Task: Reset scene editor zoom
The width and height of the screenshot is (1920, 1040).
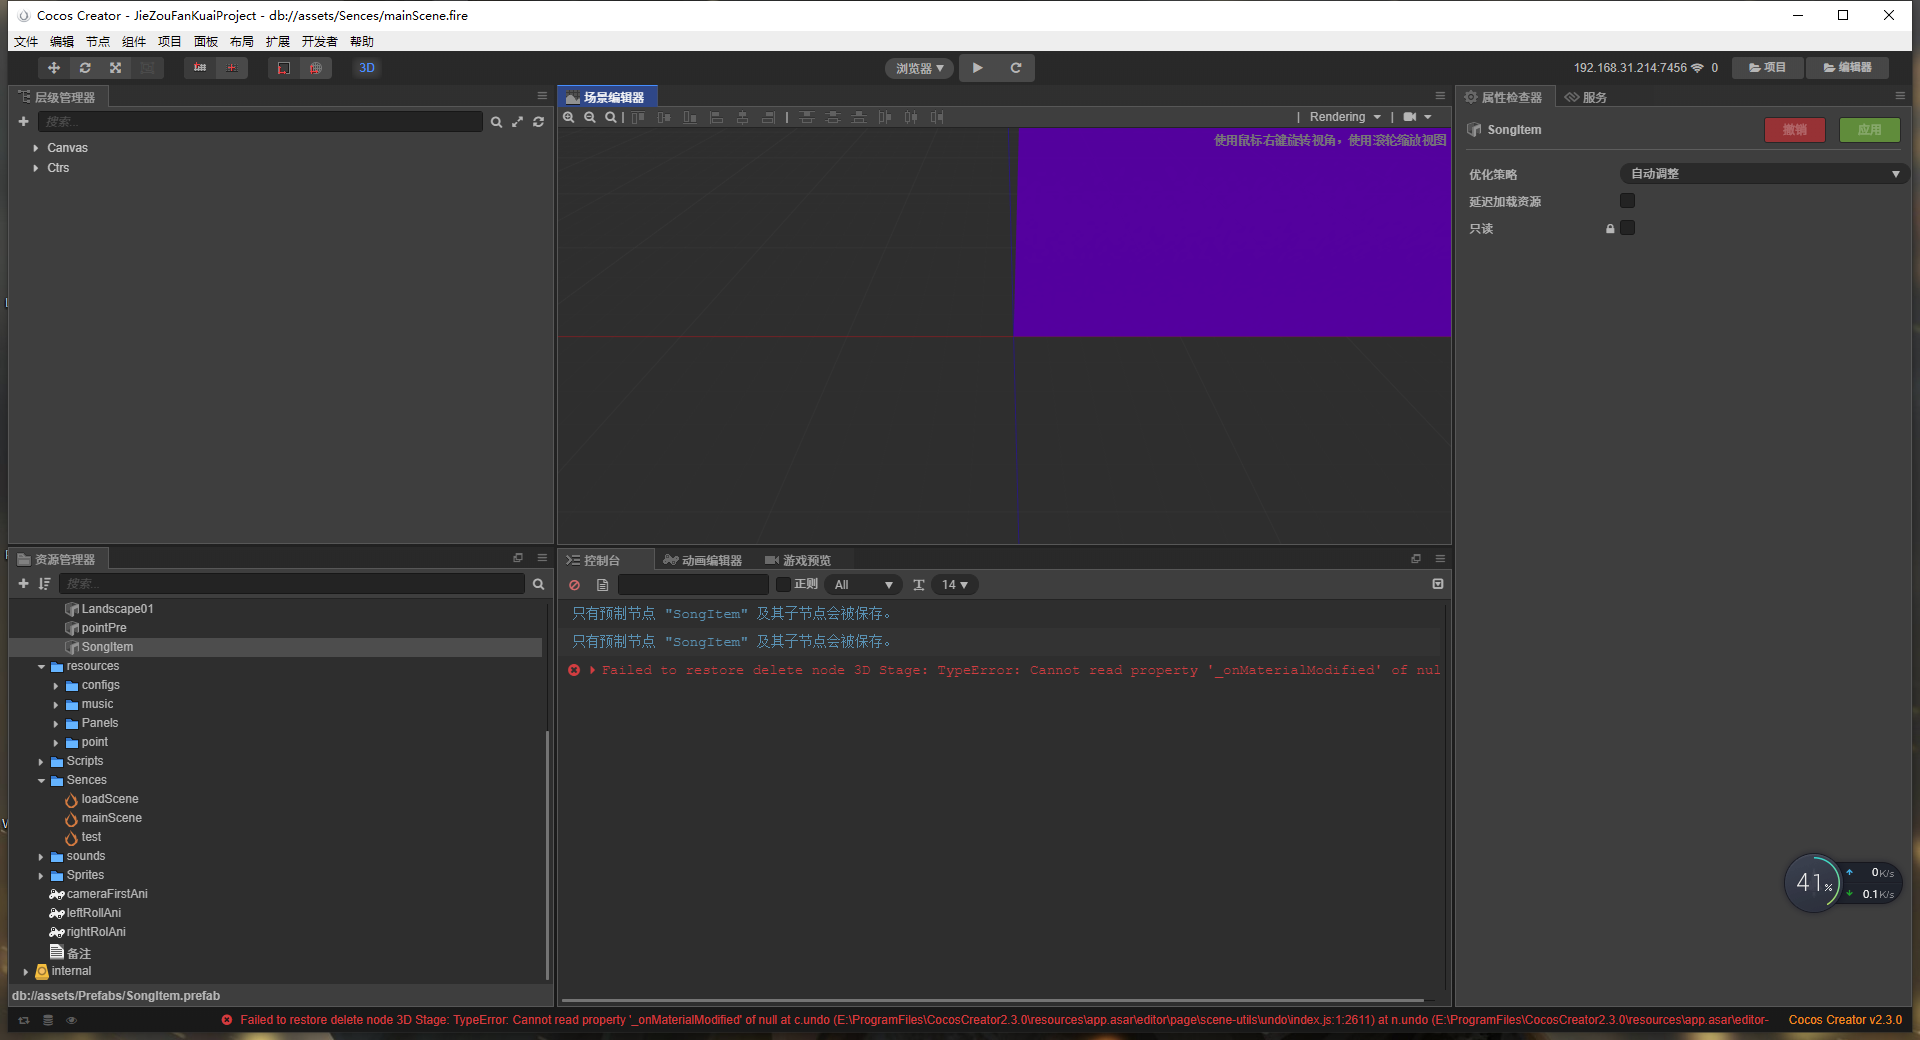Action: (611, 117)
